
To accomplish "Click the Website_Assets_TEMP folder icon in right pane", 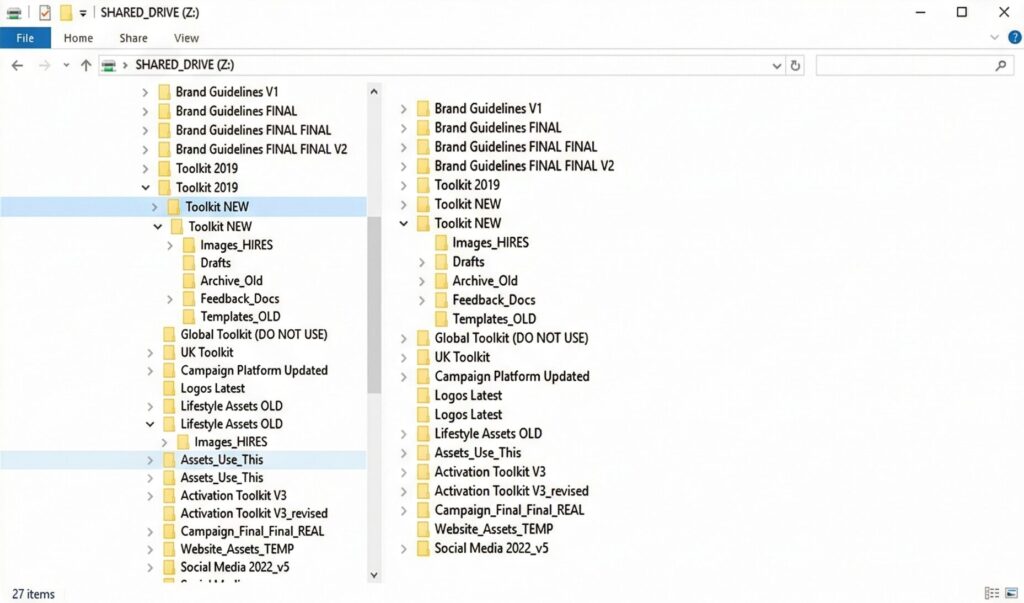I will [x=422, y=529].
